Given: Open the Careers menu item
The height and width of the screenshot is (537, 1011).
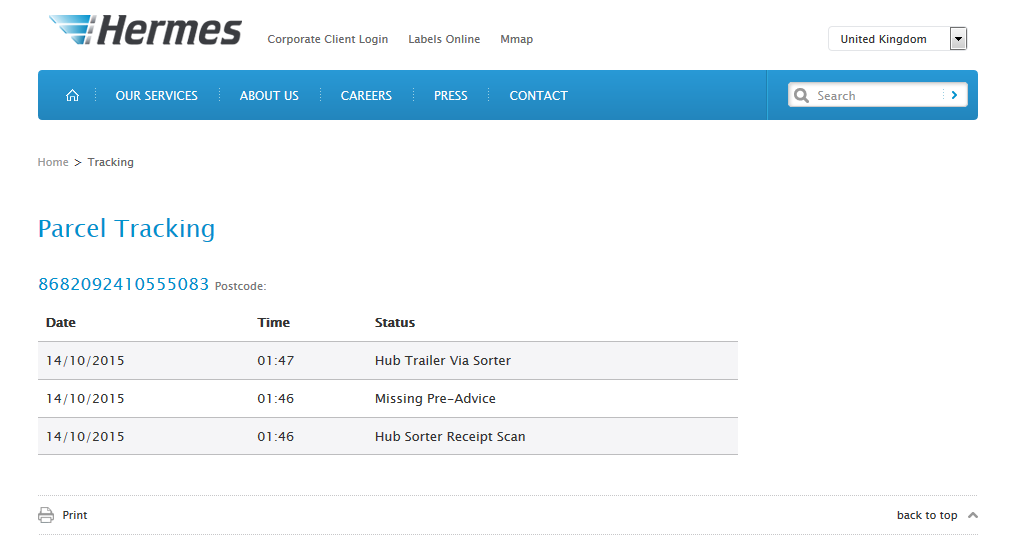Looking at the screenshot, I should (366, 95).
